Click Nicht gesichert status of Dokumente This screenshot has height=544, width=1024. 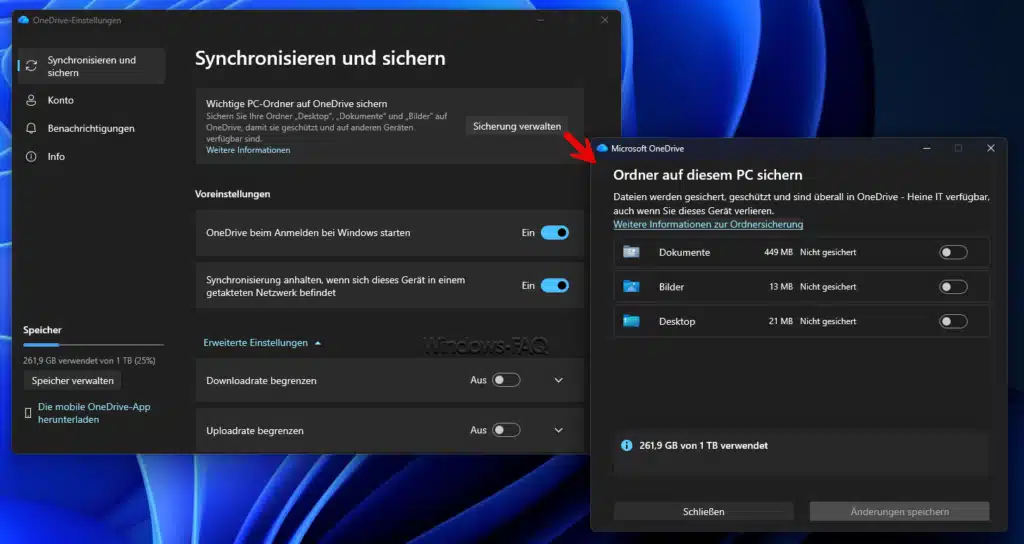point(828,252)
